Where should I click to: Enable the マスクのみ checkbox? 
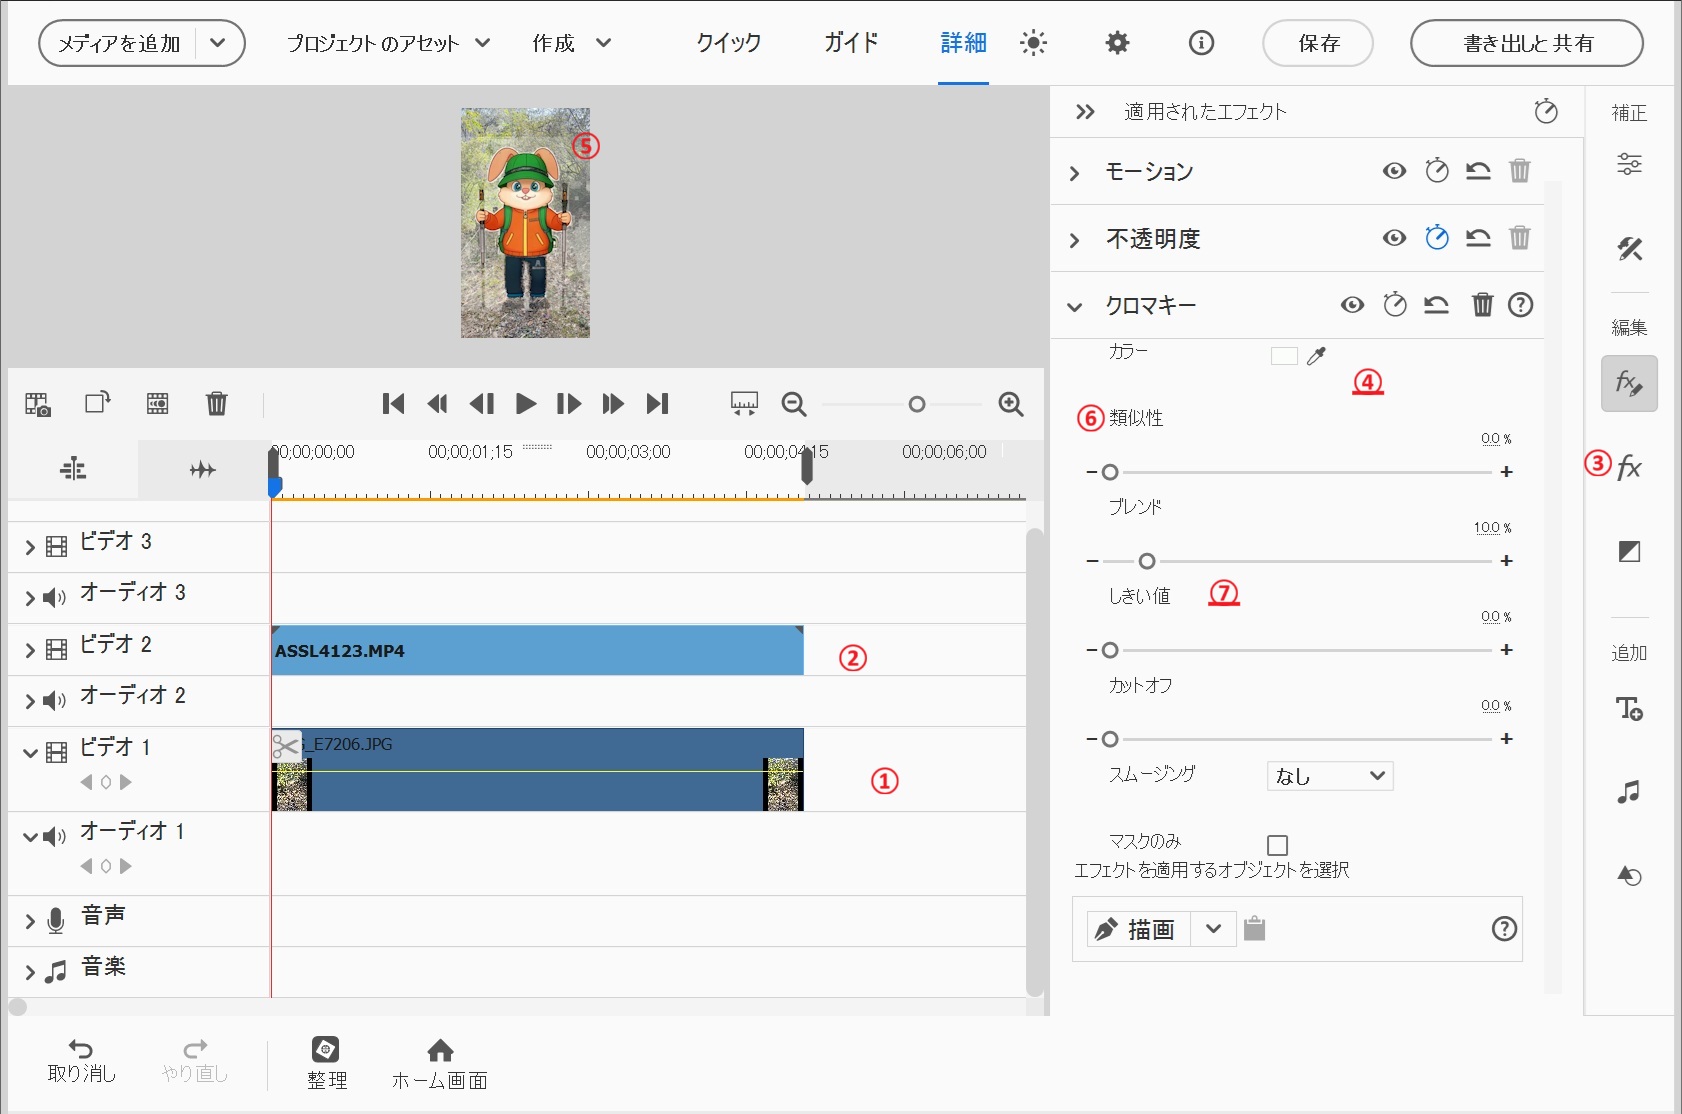tap(1277, 845)
